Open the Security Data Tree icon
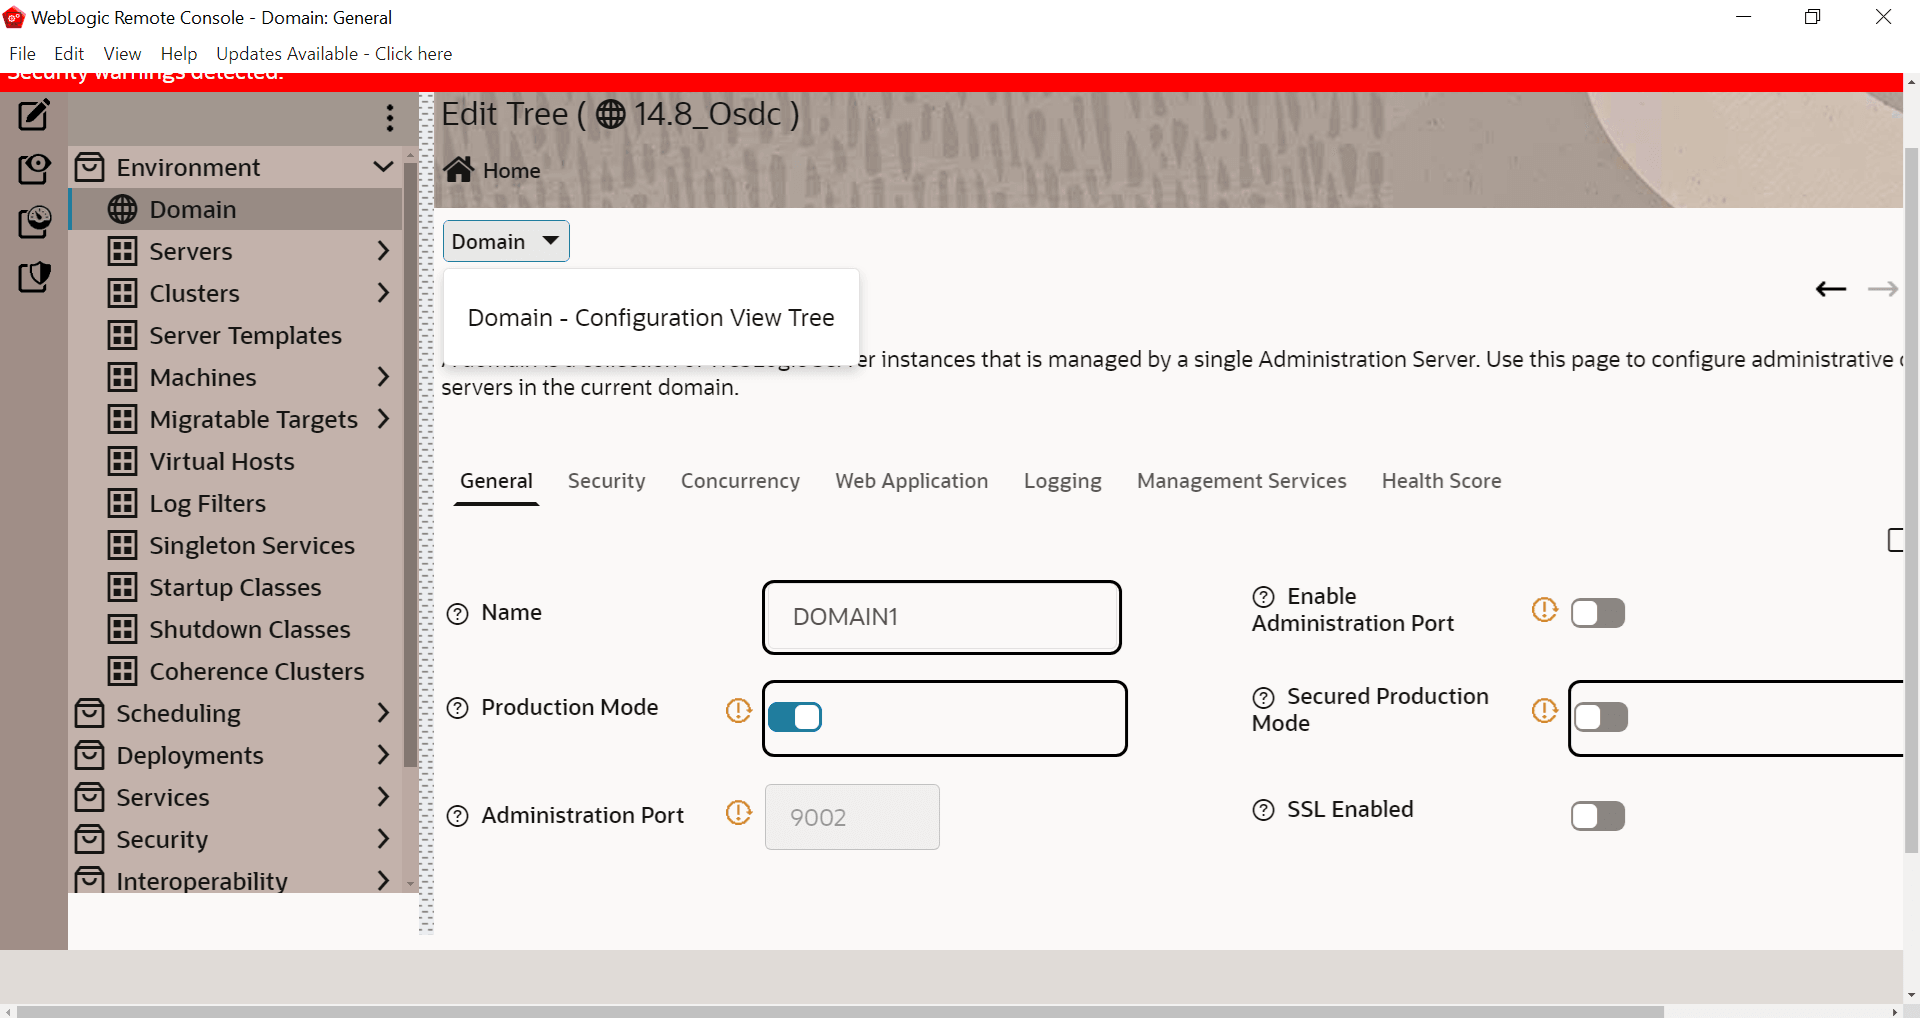 [34, 276]
